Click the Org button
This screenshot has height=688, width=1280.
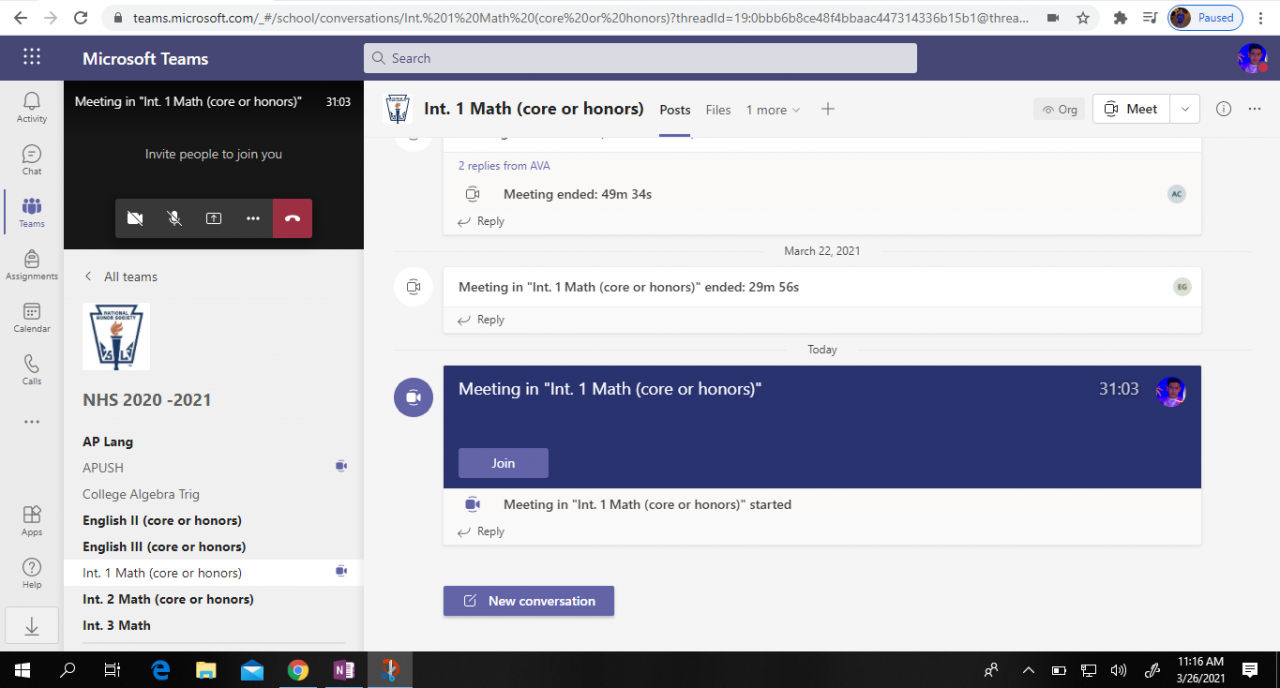click(x=1059, y=109)
